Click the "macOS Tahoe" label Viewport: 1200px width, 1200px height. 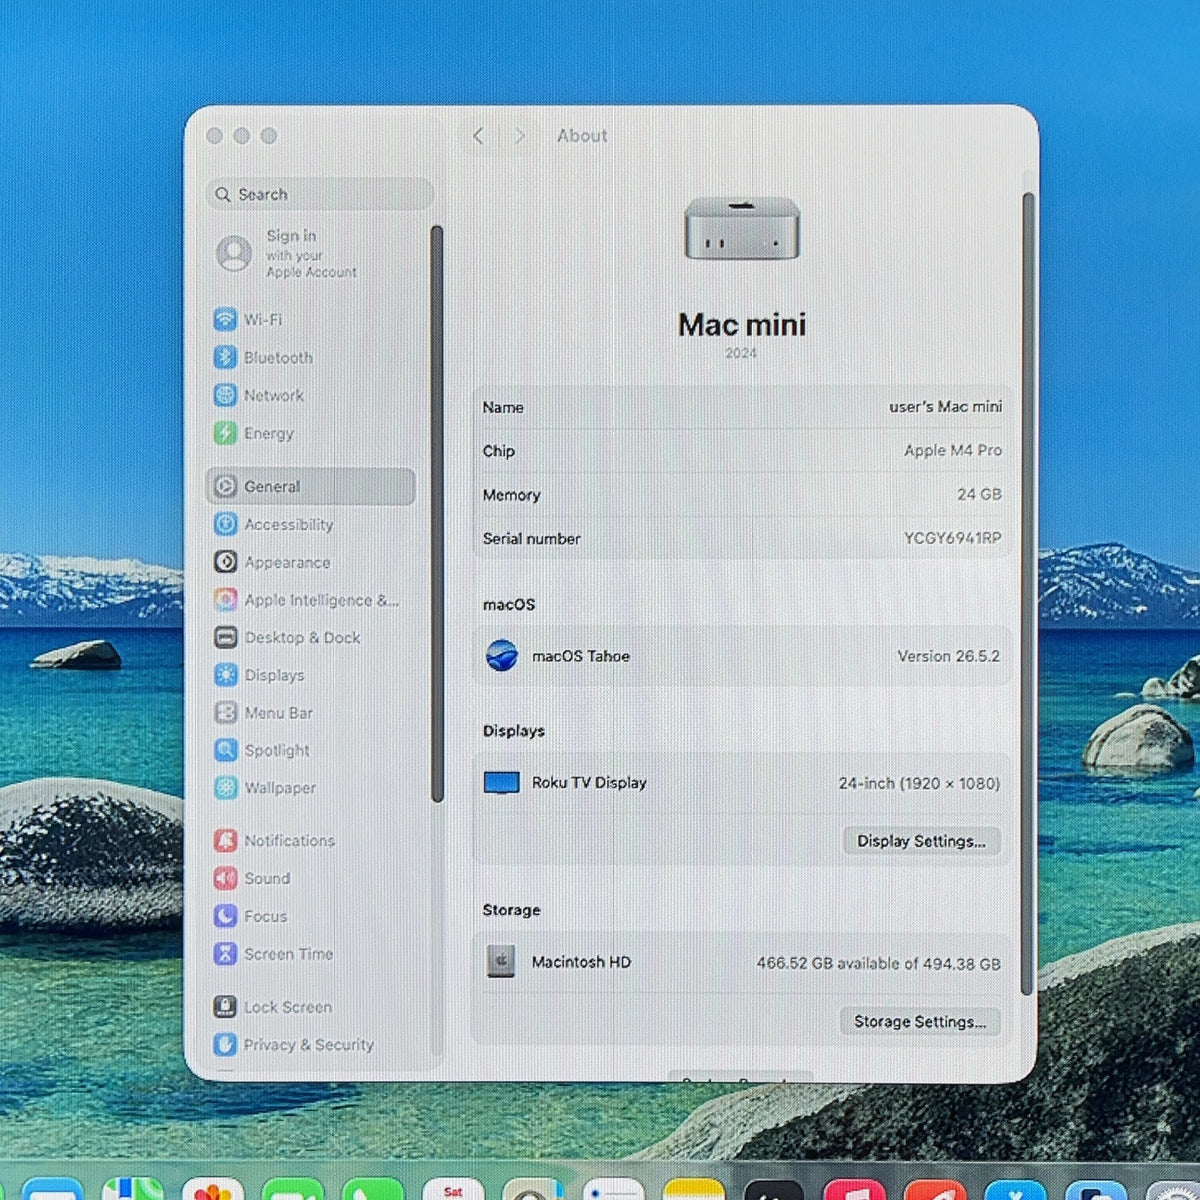[x=581, y=656]
